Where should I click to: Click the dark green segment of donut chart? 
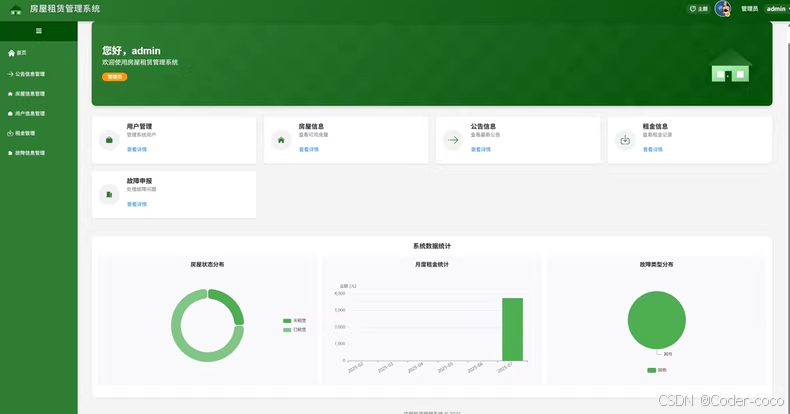[x=233, y=302]
